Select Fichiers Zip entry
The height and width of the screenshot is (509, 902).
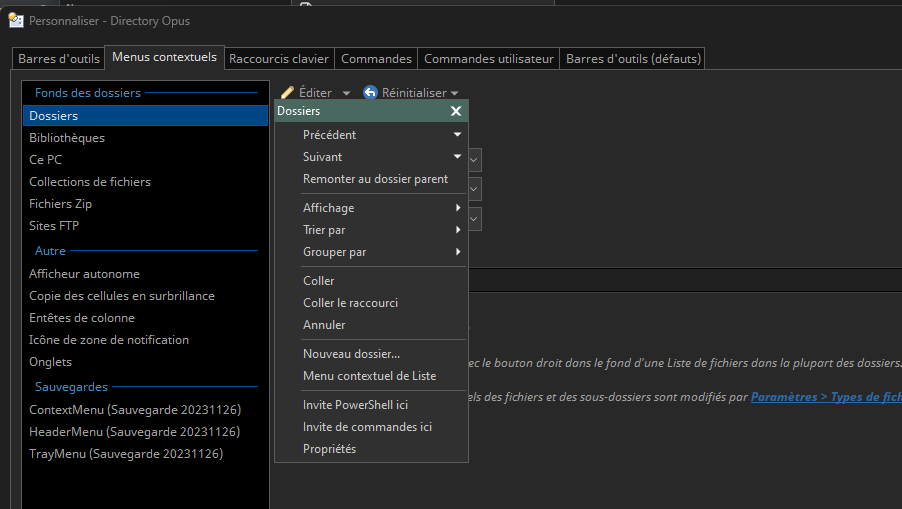(146, 204)
